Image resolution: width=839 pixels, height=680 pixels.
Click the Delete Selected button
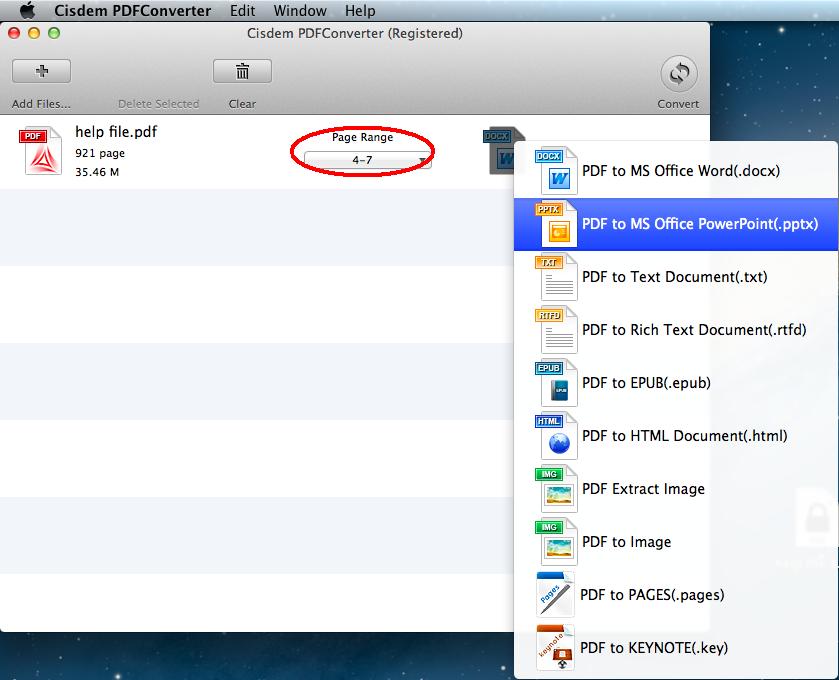click(x=158, y=103)
